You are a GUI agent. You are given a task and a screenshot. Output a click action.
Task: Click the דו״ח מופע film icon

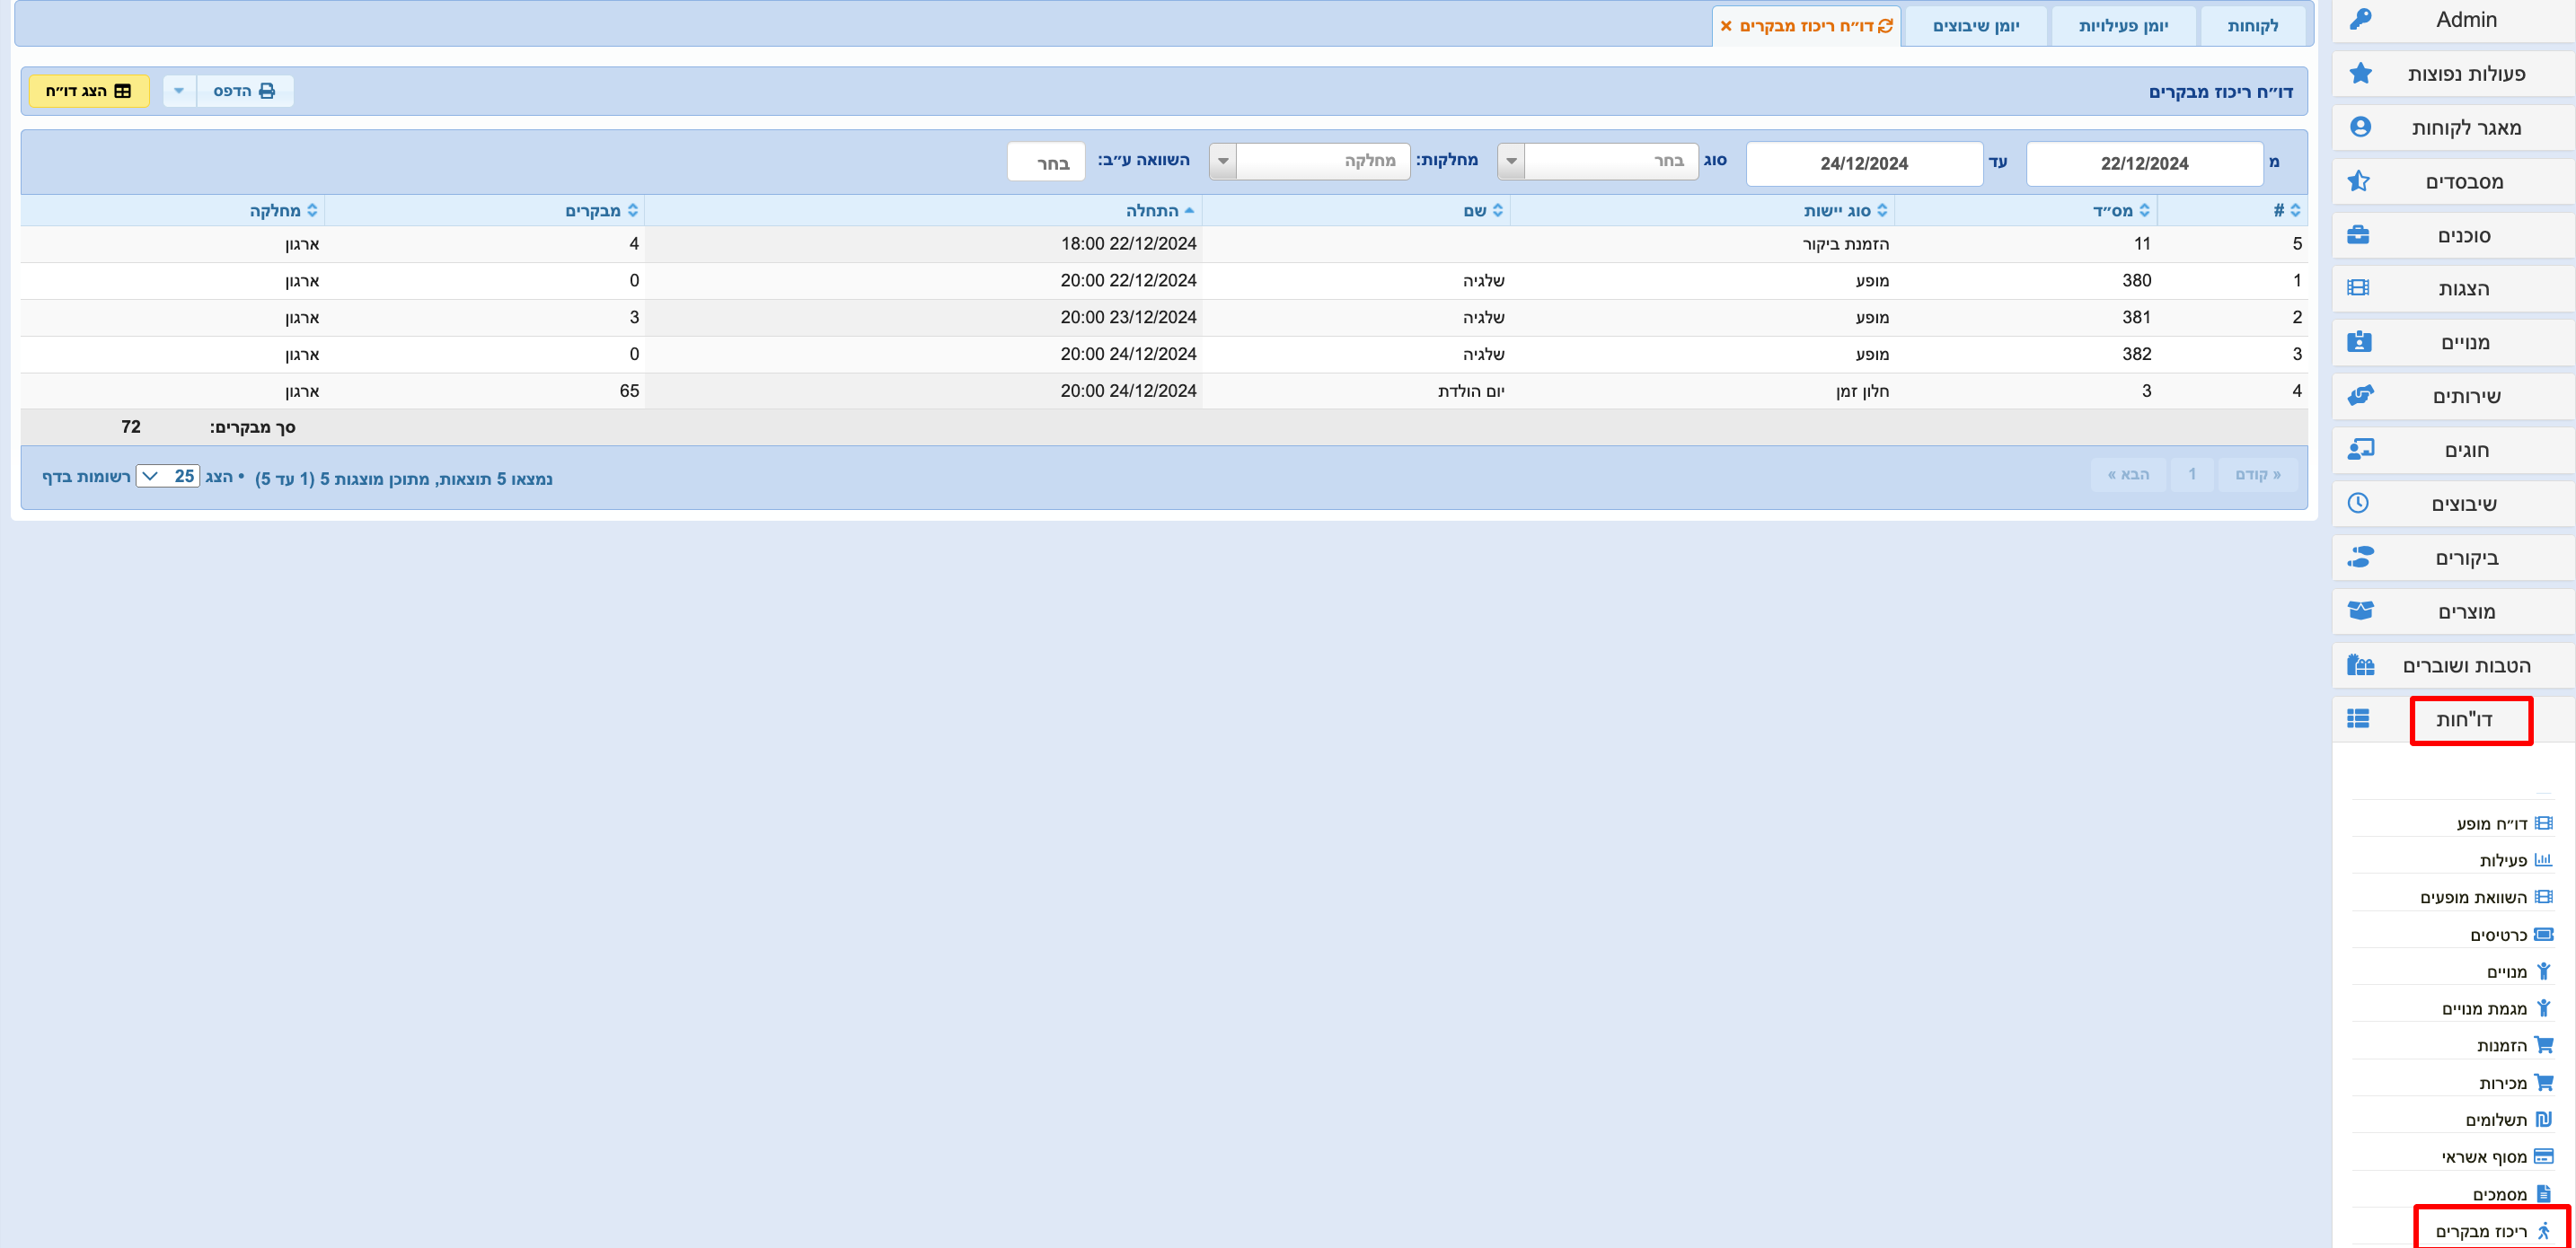click(x=2544, y=823)
